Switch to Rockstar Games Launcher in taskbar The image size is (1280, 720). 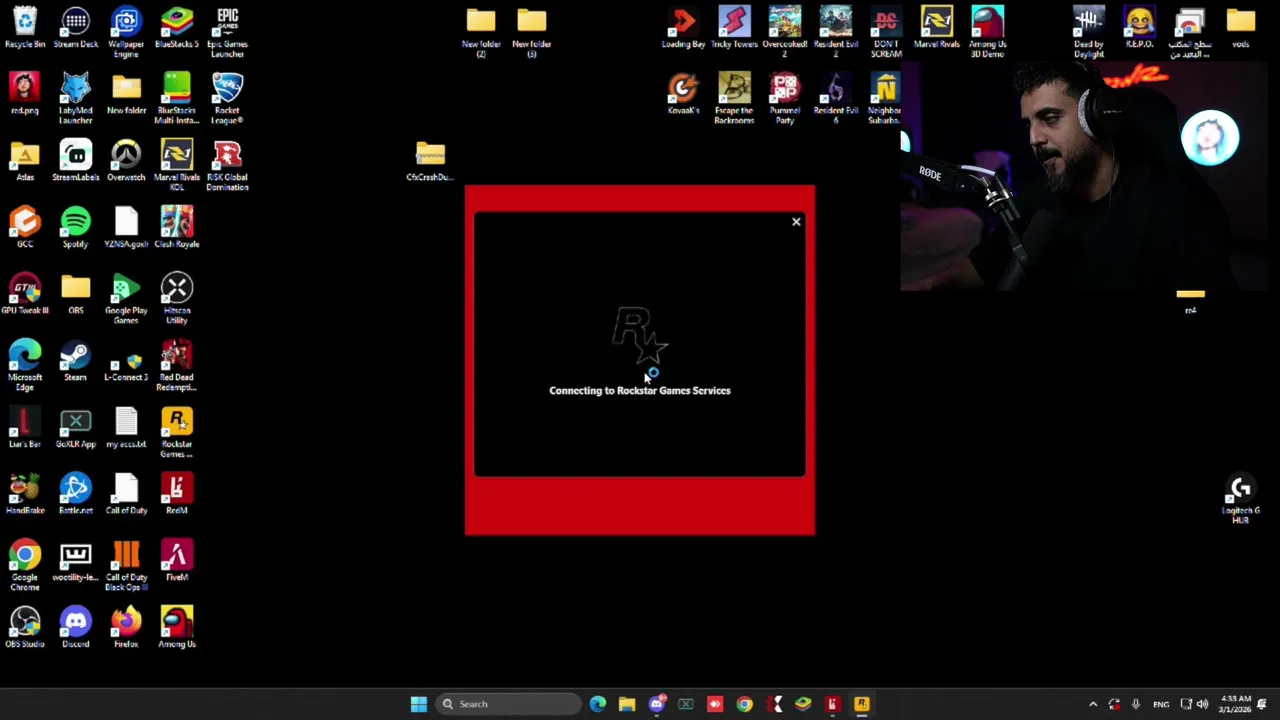861,704
